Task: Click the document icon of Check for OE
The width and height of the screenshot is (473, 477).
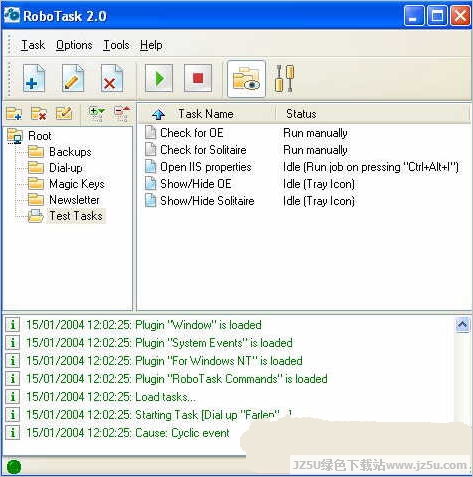Action: tap(150, 132)
